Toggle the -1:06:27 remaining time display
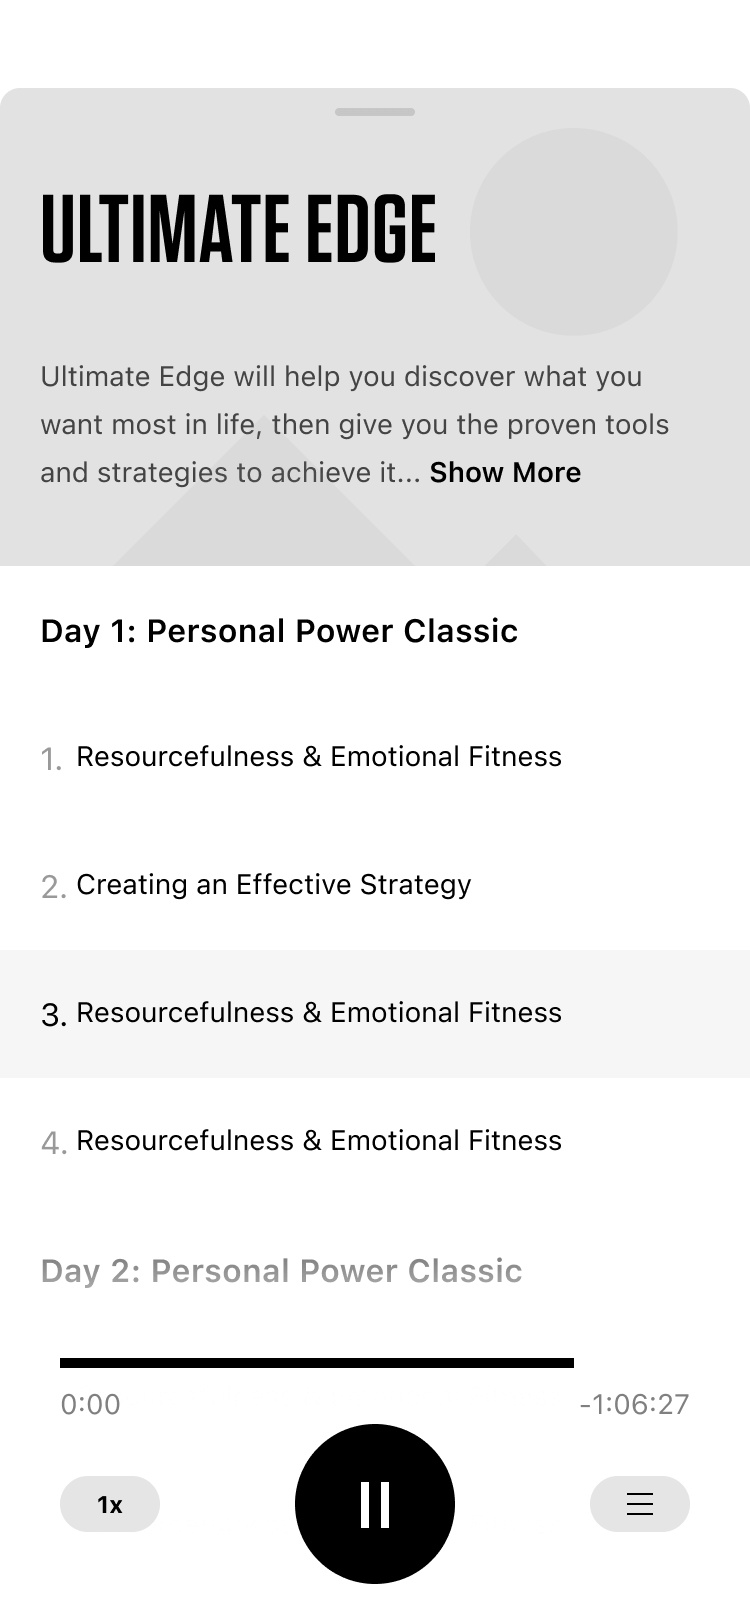Viewport: 750px width, 1624px height. point(634,1404)
